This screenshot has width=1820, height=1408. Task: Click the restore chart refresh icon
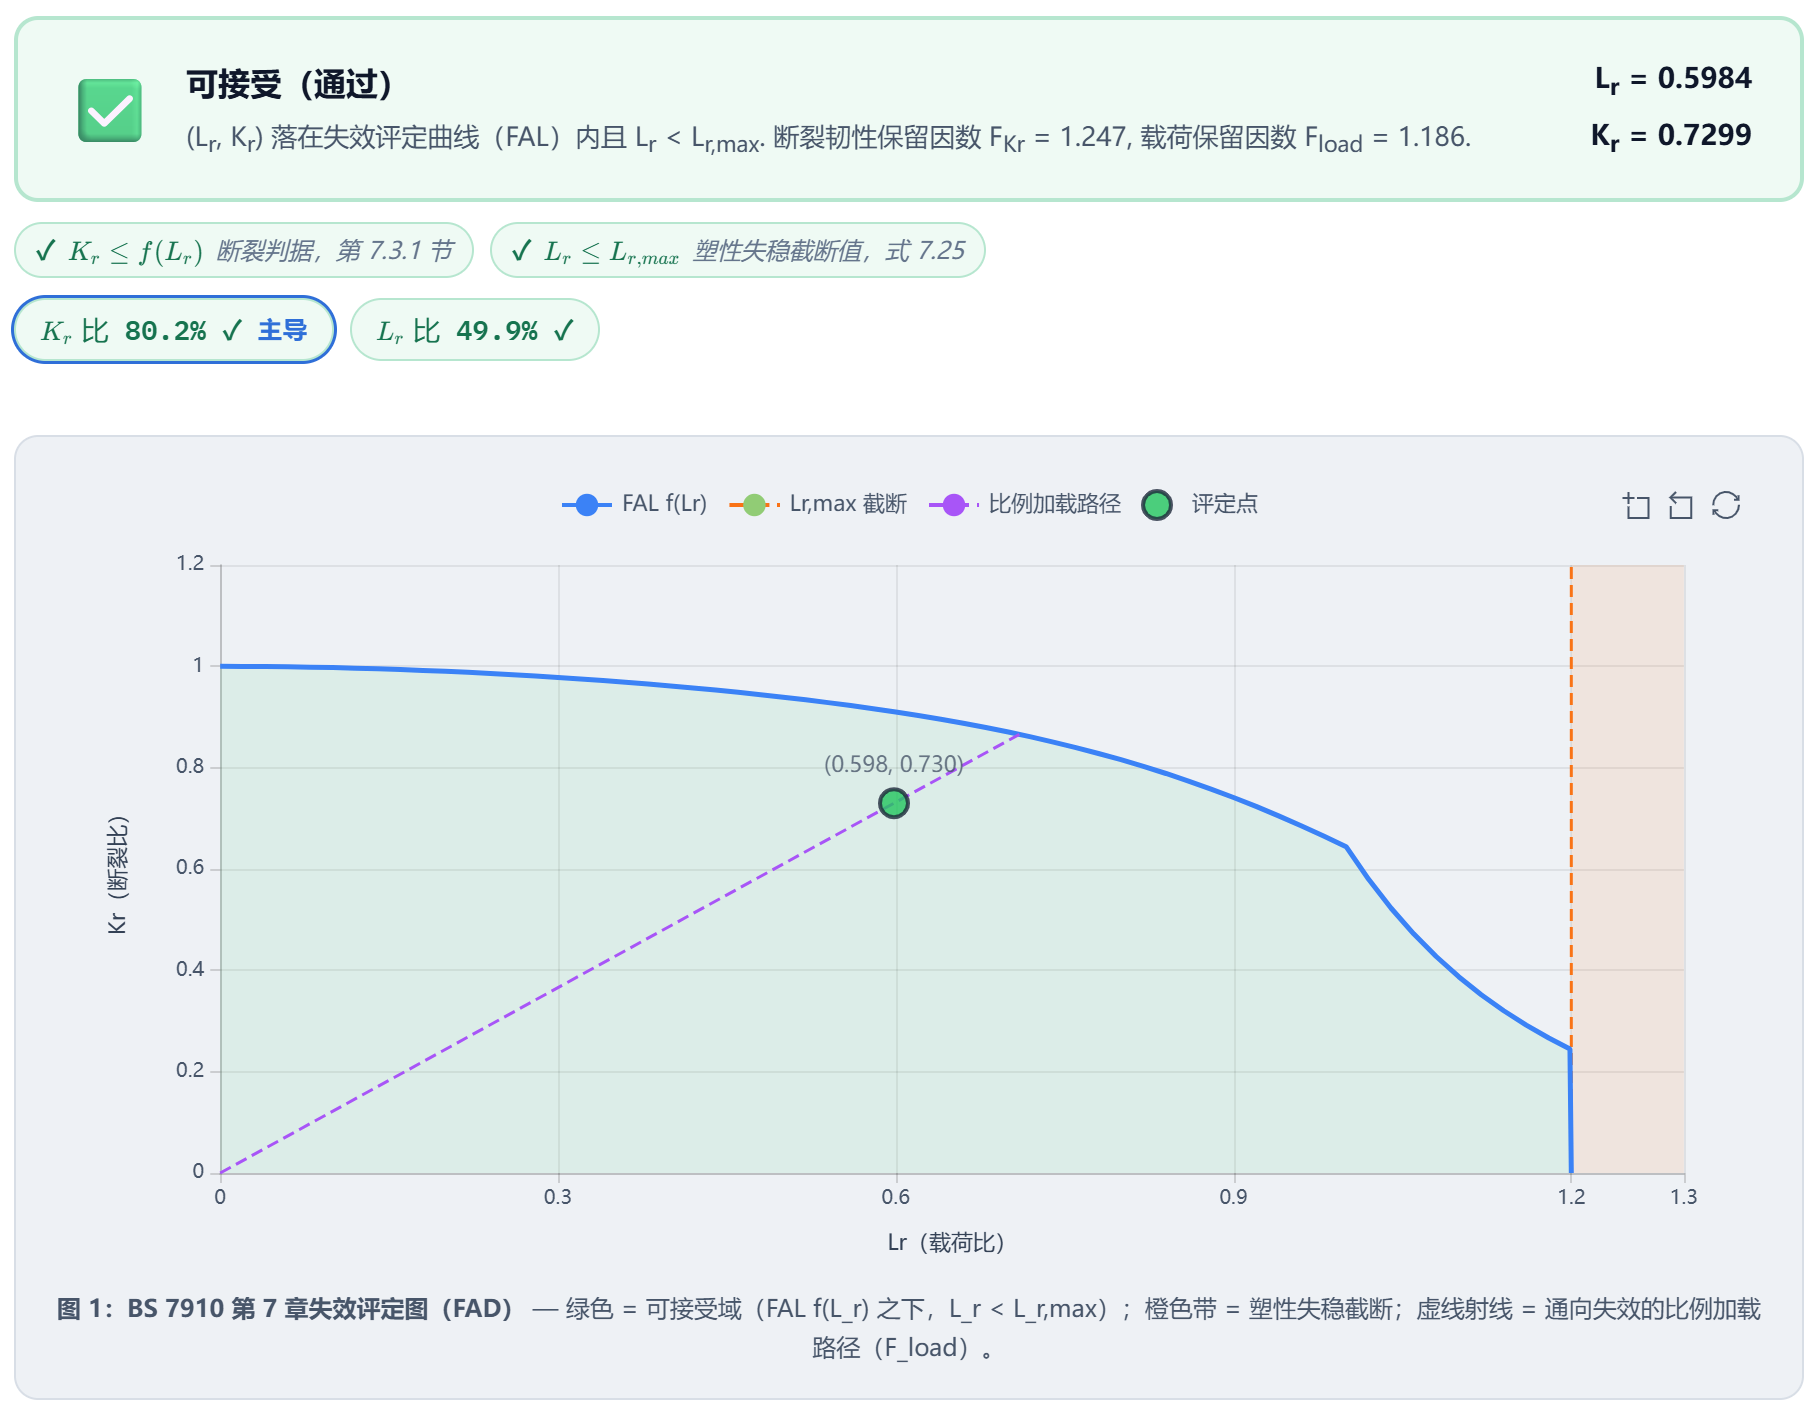pos(1726,506)
